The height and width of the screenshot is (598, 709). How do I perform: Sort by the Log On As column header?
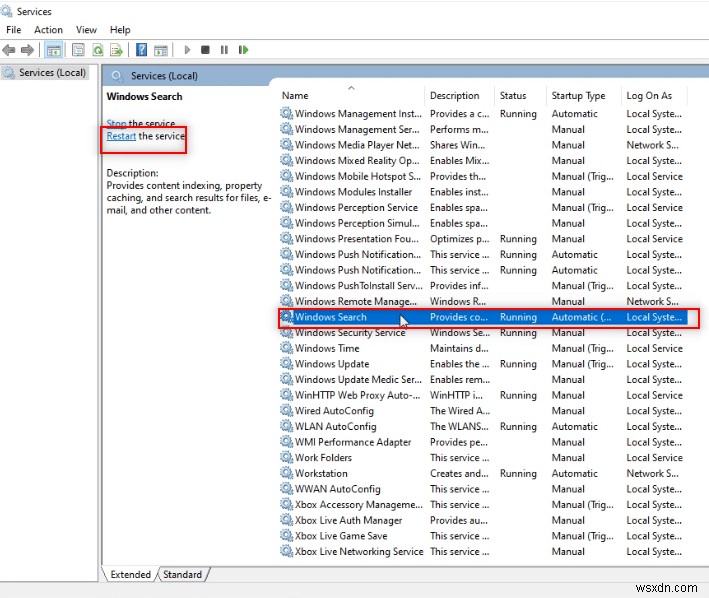click(649, 96)
